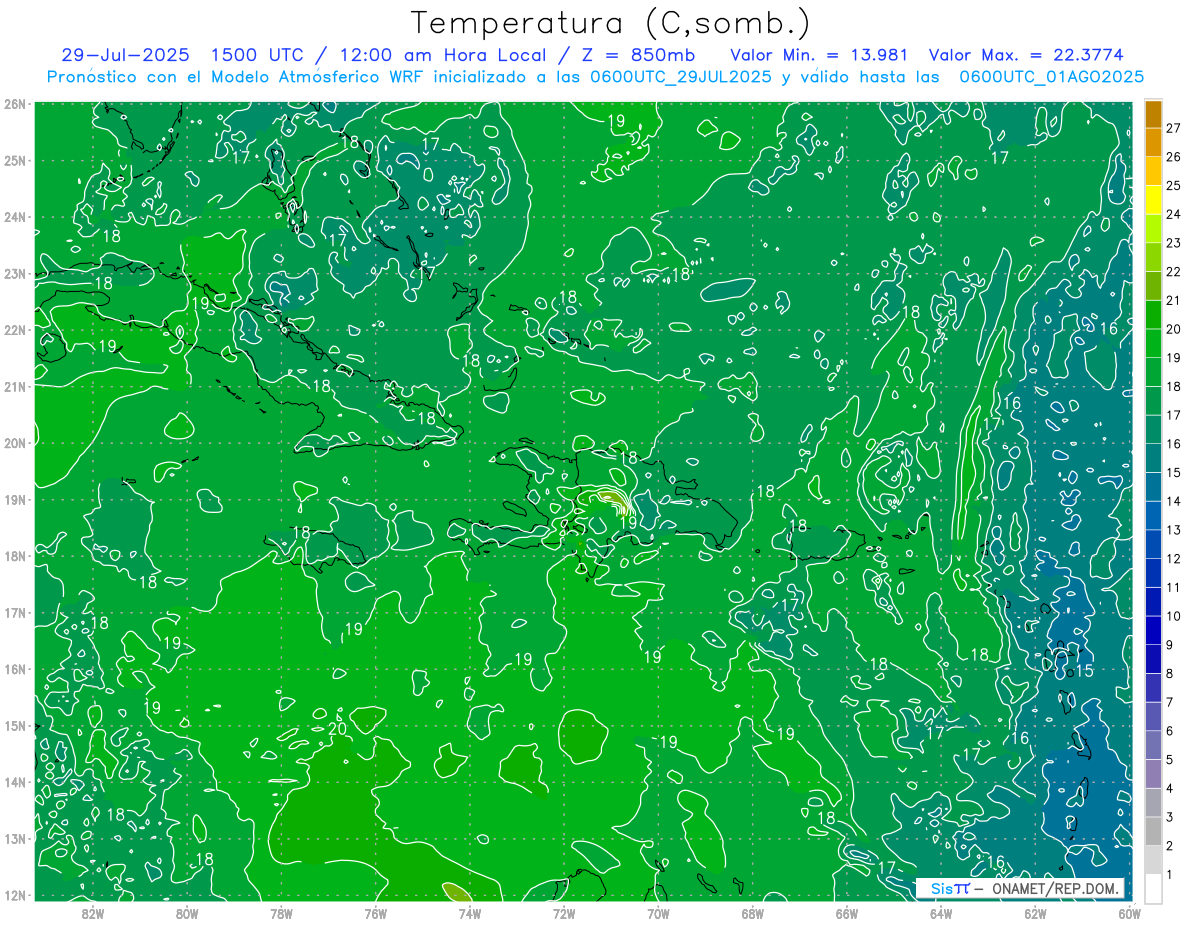Click the '15N' latitude axis label

click(14, 725)
